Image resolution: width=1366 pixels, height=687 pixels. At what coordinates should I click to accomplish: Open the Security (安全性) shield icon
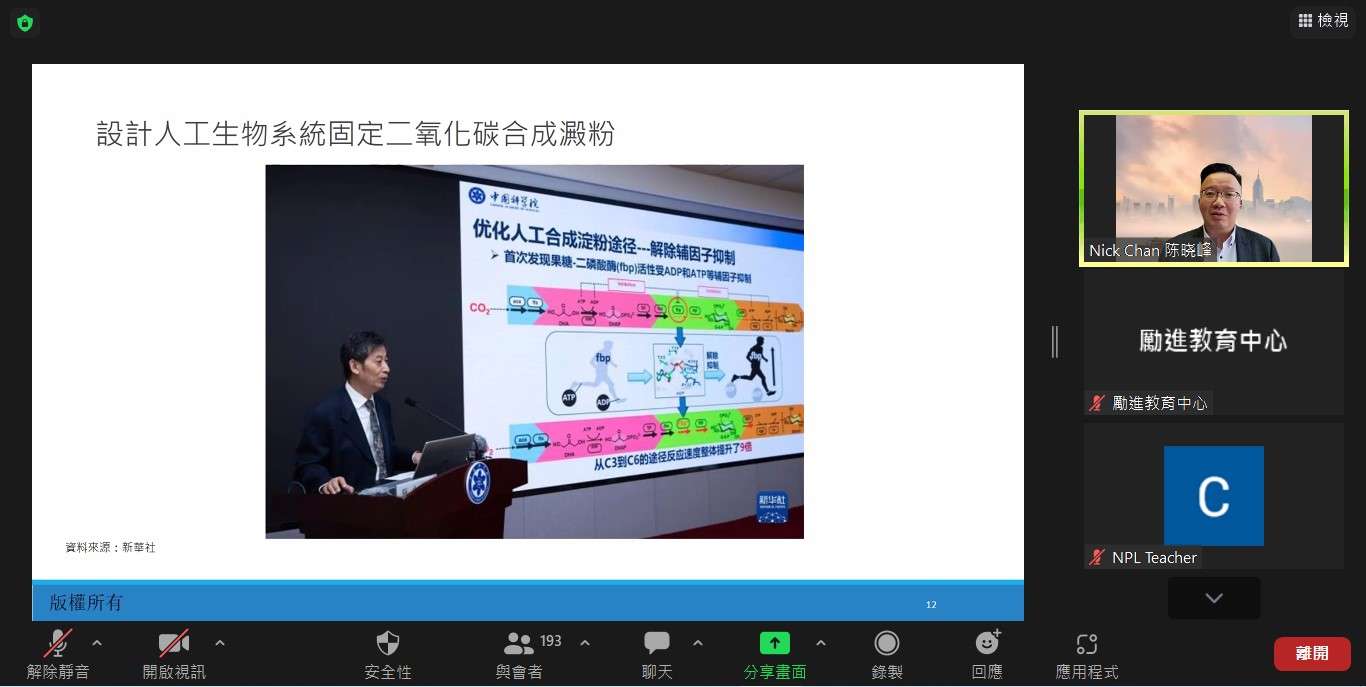coord(388,643)
